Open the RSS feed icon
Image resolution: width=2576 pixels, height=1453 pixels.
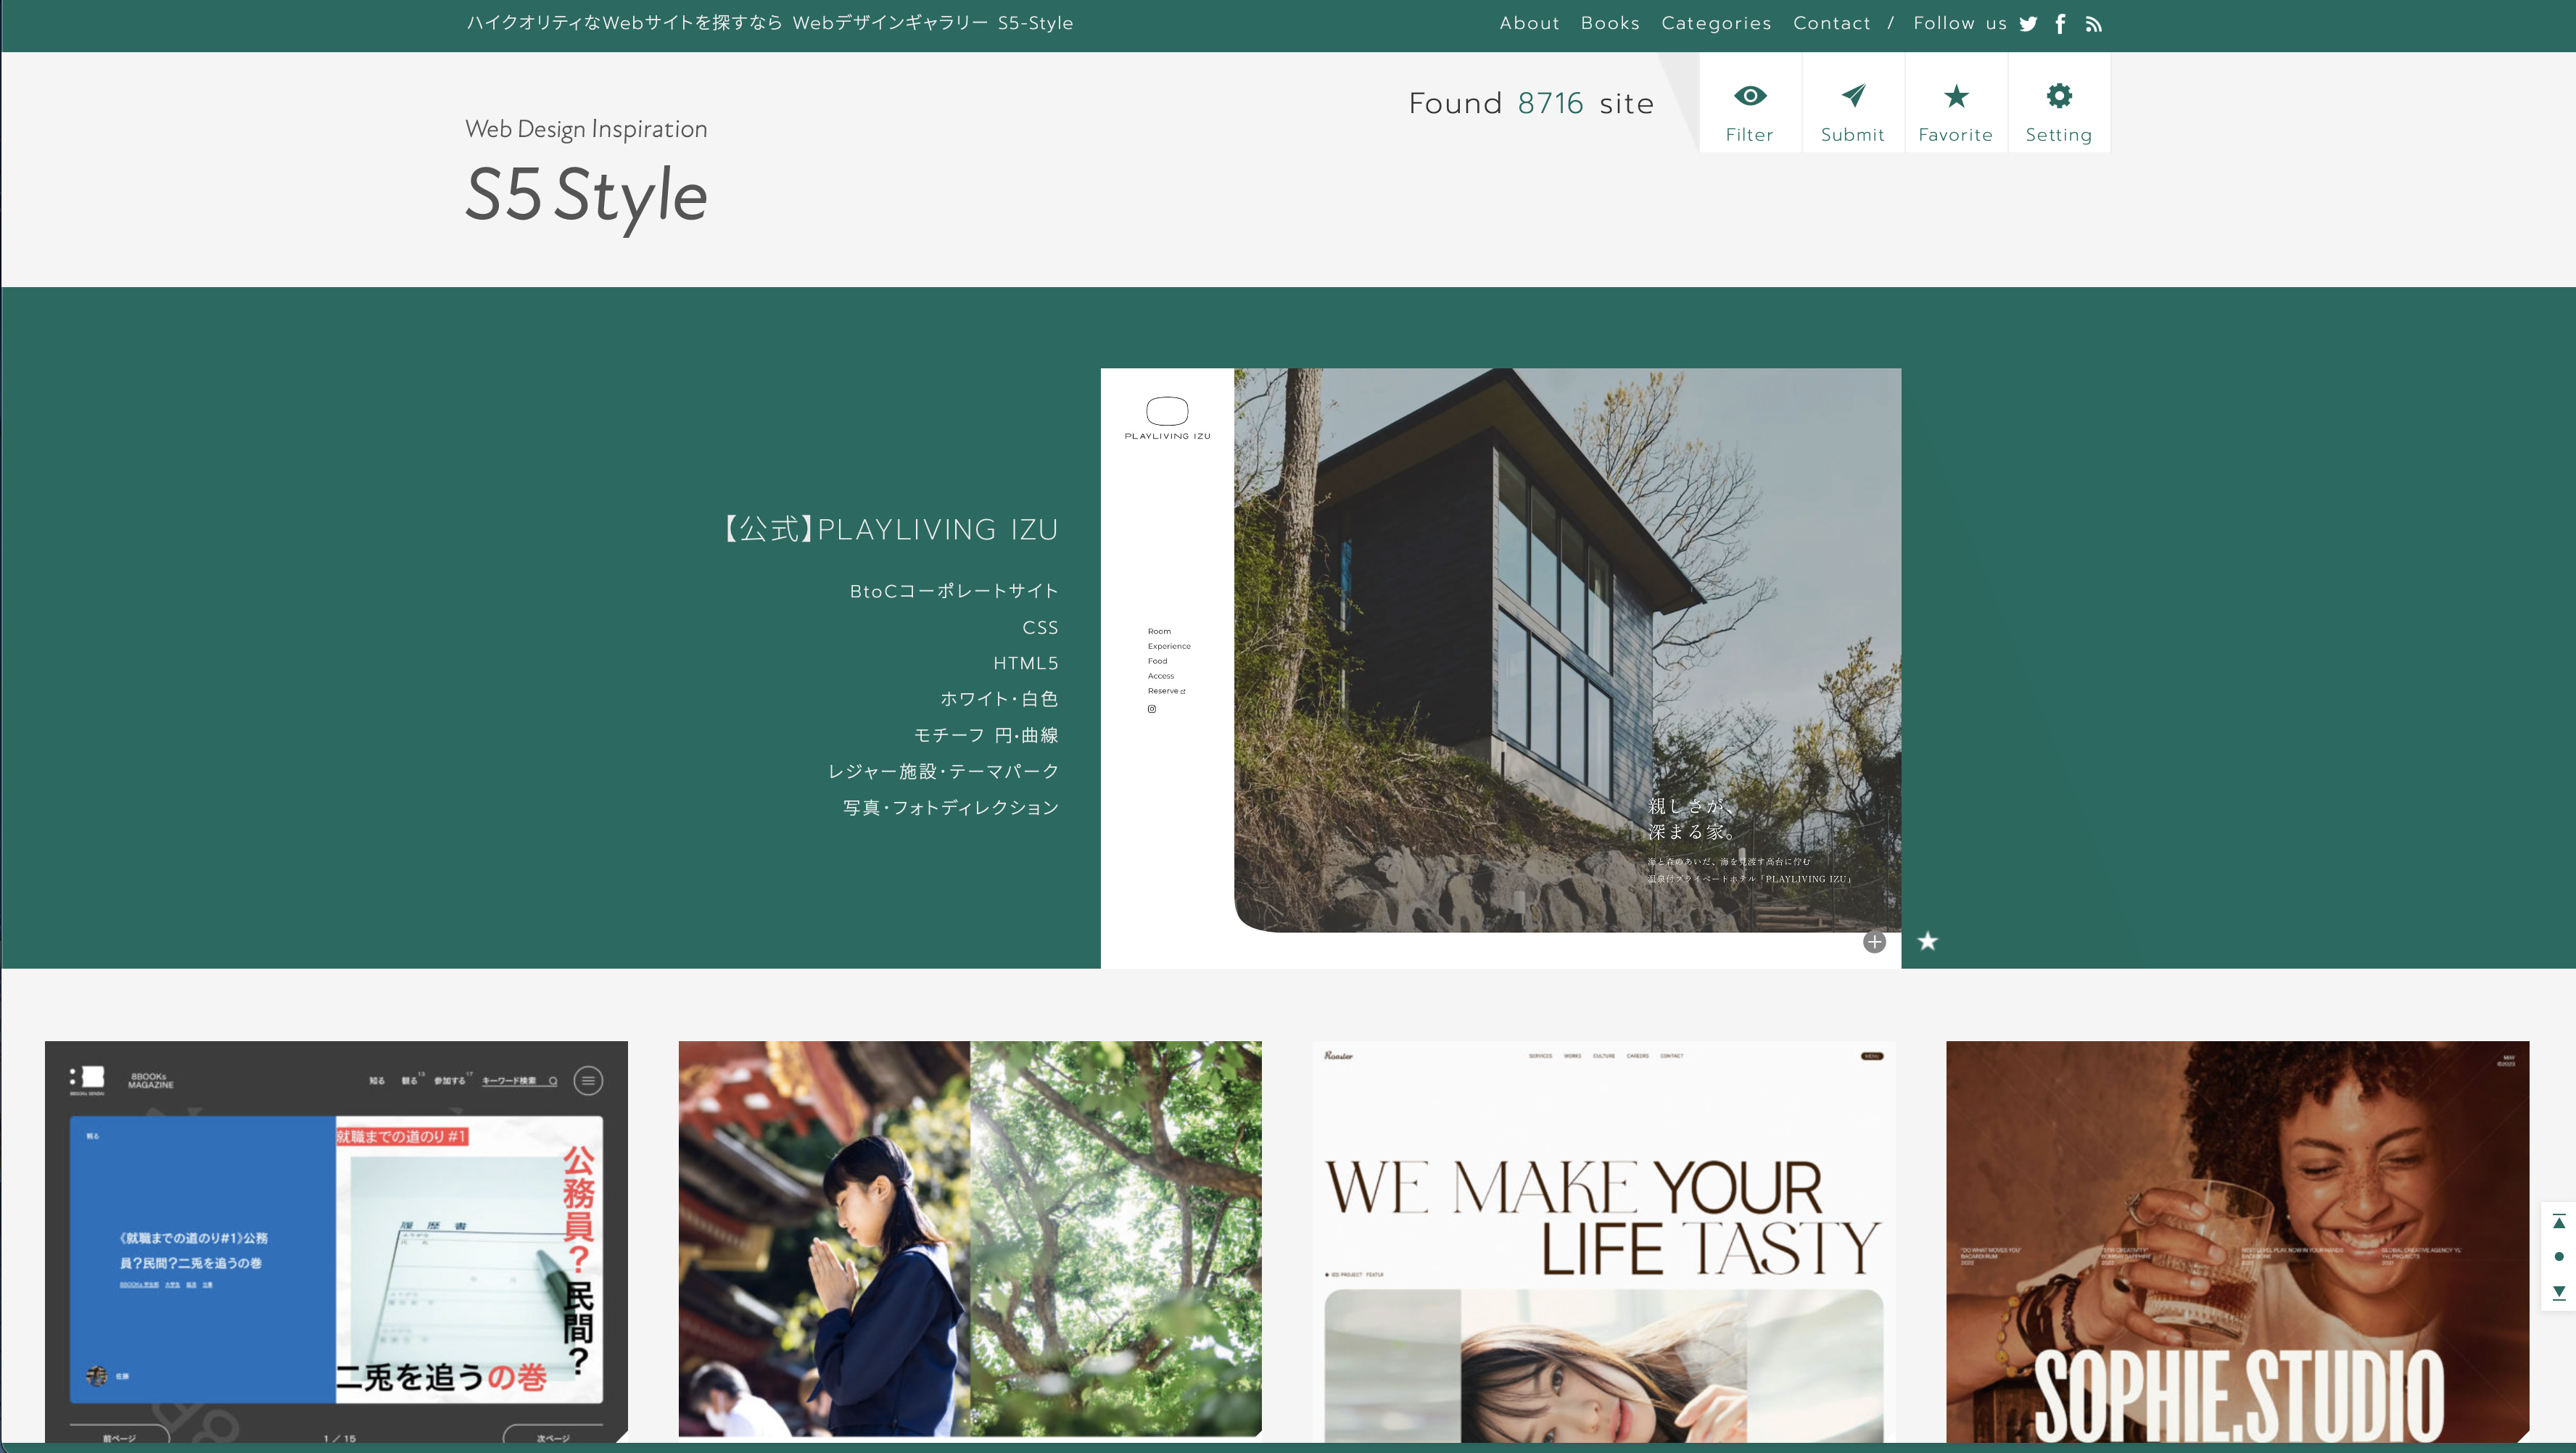2094,24
